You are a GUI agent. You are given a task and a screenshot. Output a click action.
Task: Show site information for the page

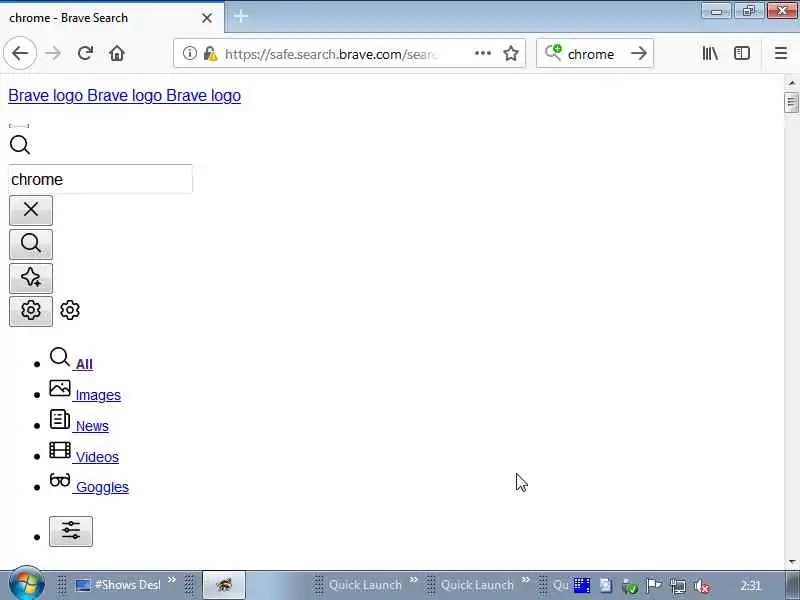coord(190,53)
